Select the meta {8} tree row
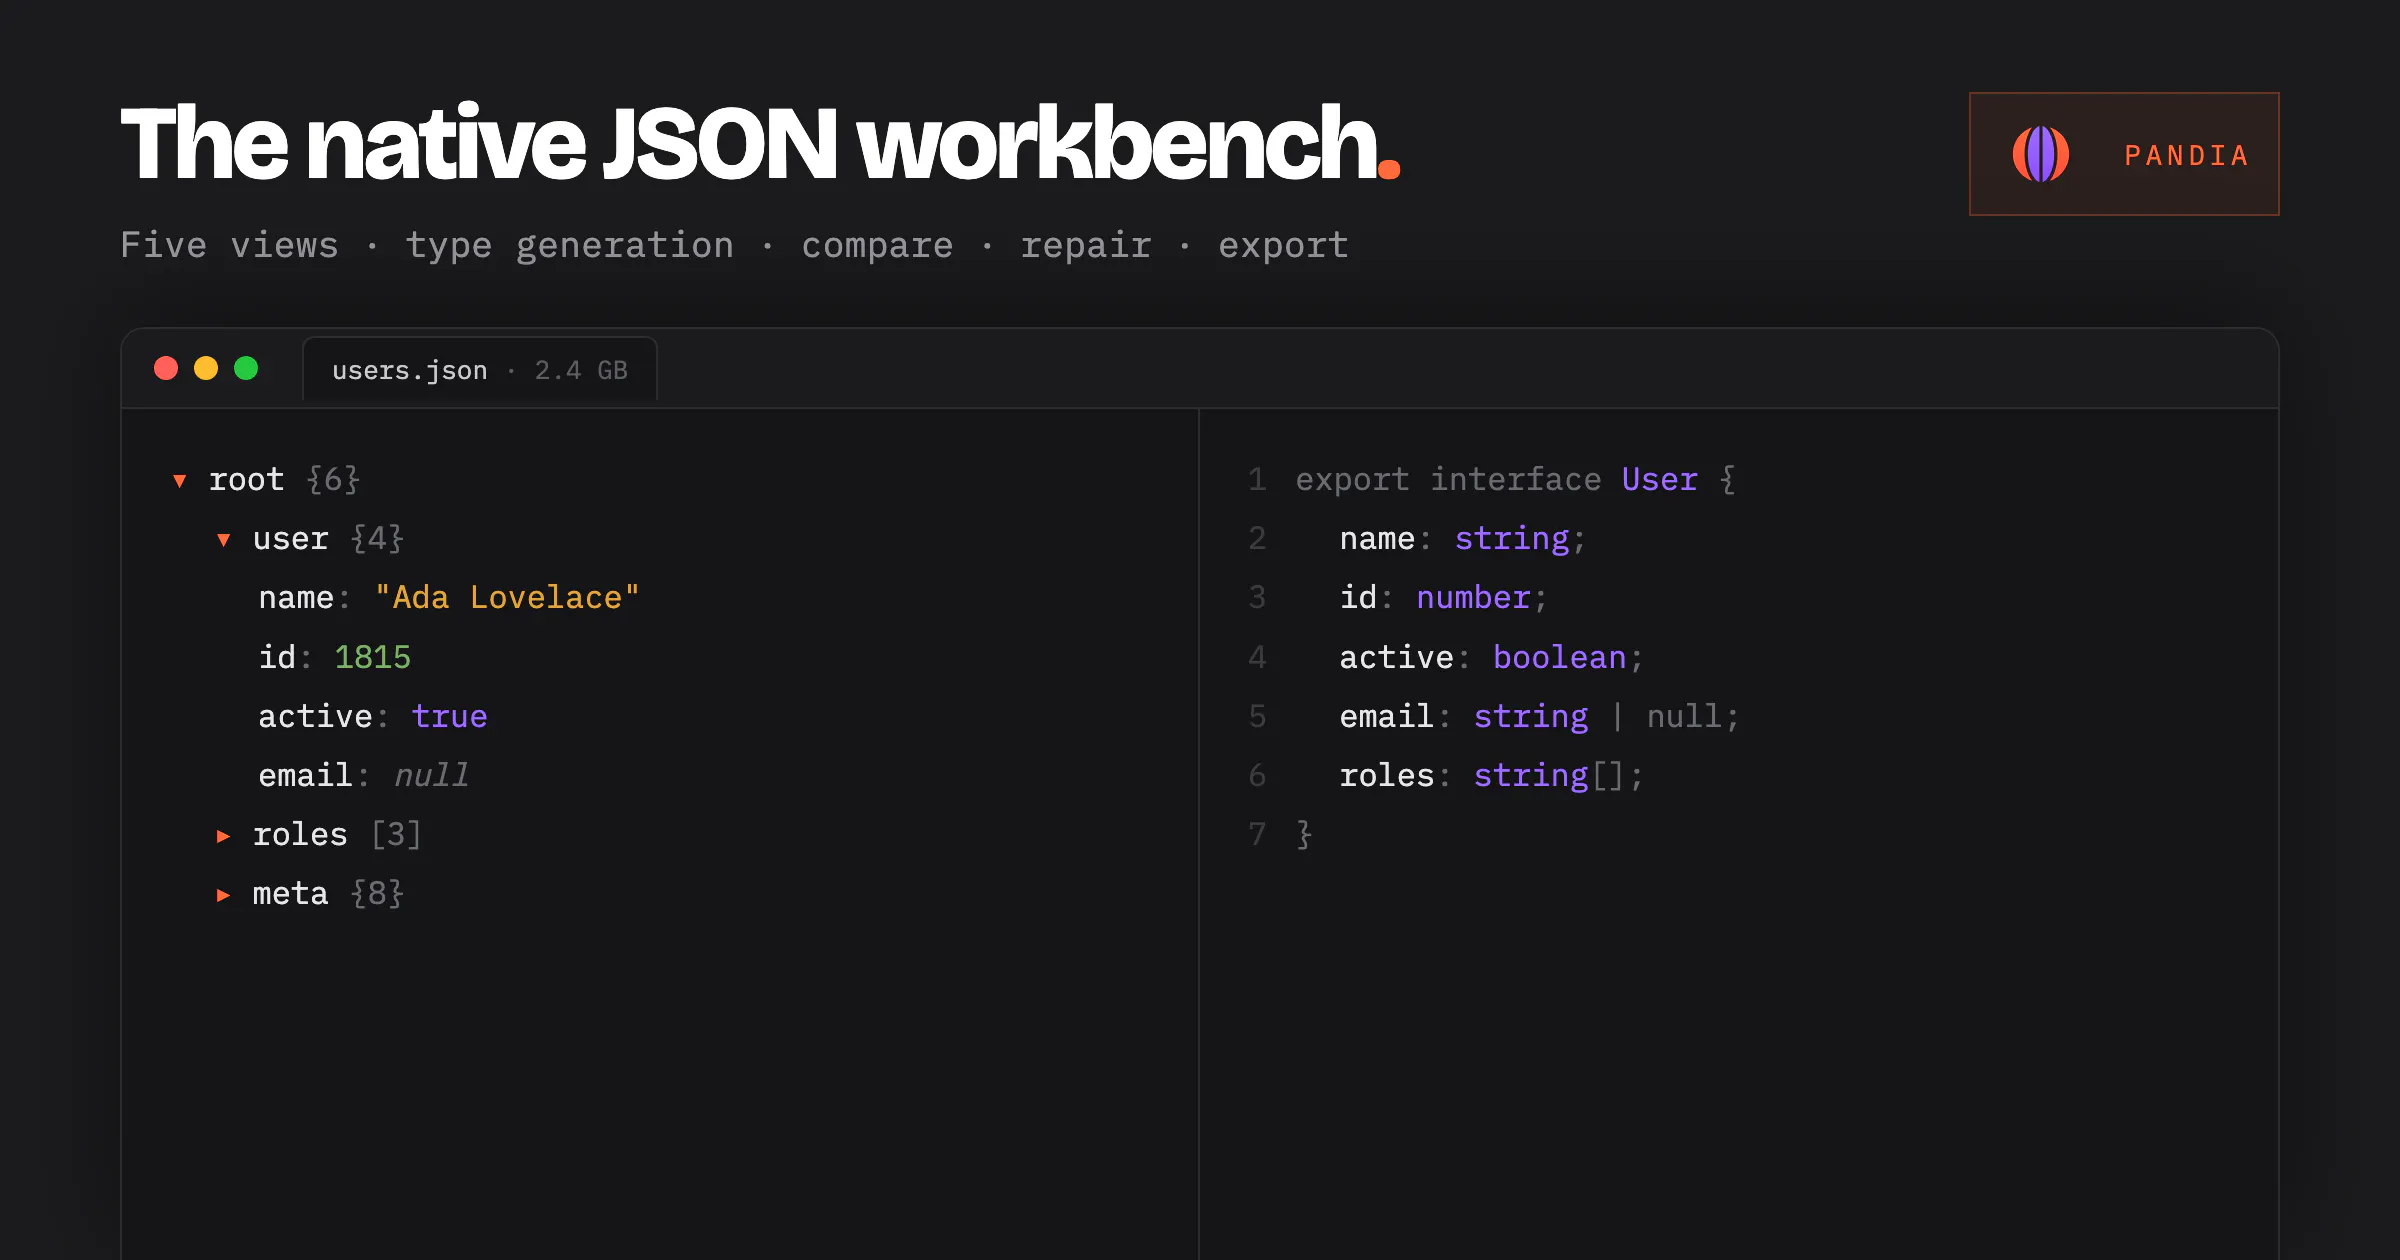The width and height of the screenshot is (2400, 1260). [311, 893]
